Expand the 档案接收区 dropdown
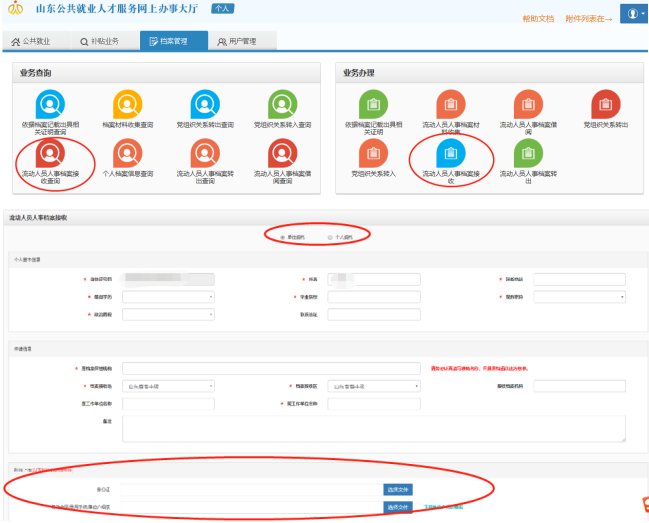Image resolution: width=649 pixels, height=523 pixels. click(374, 386)
